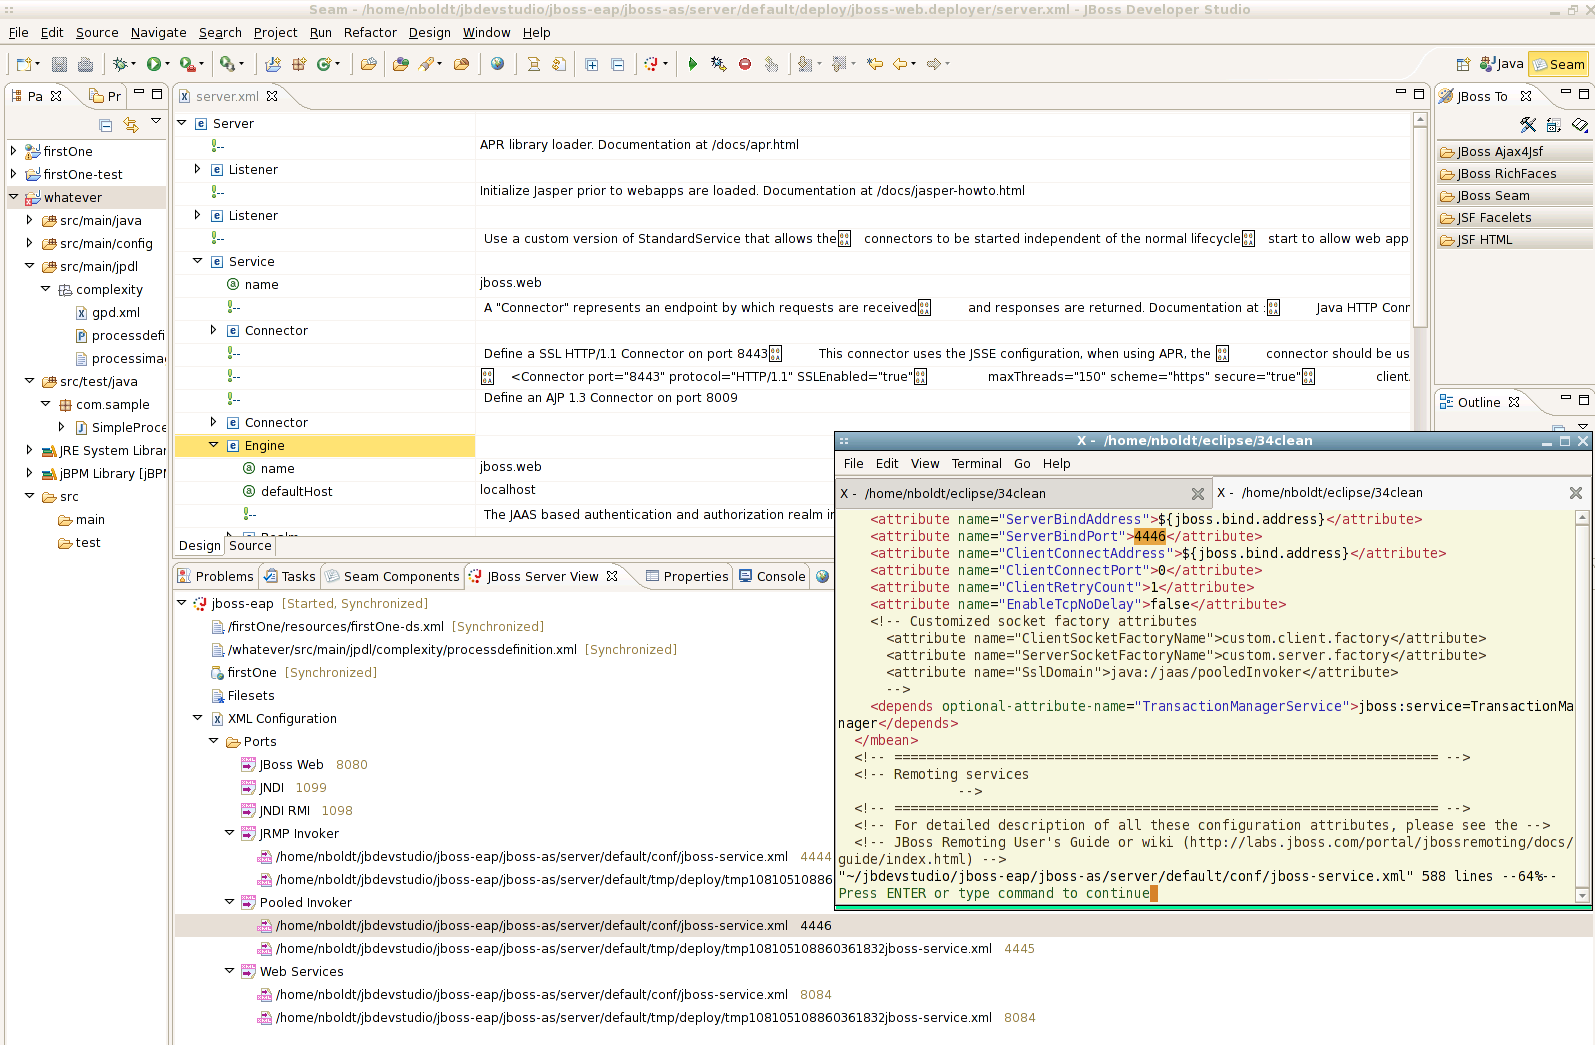Click the green Run toolbar button

coord(154,64)
